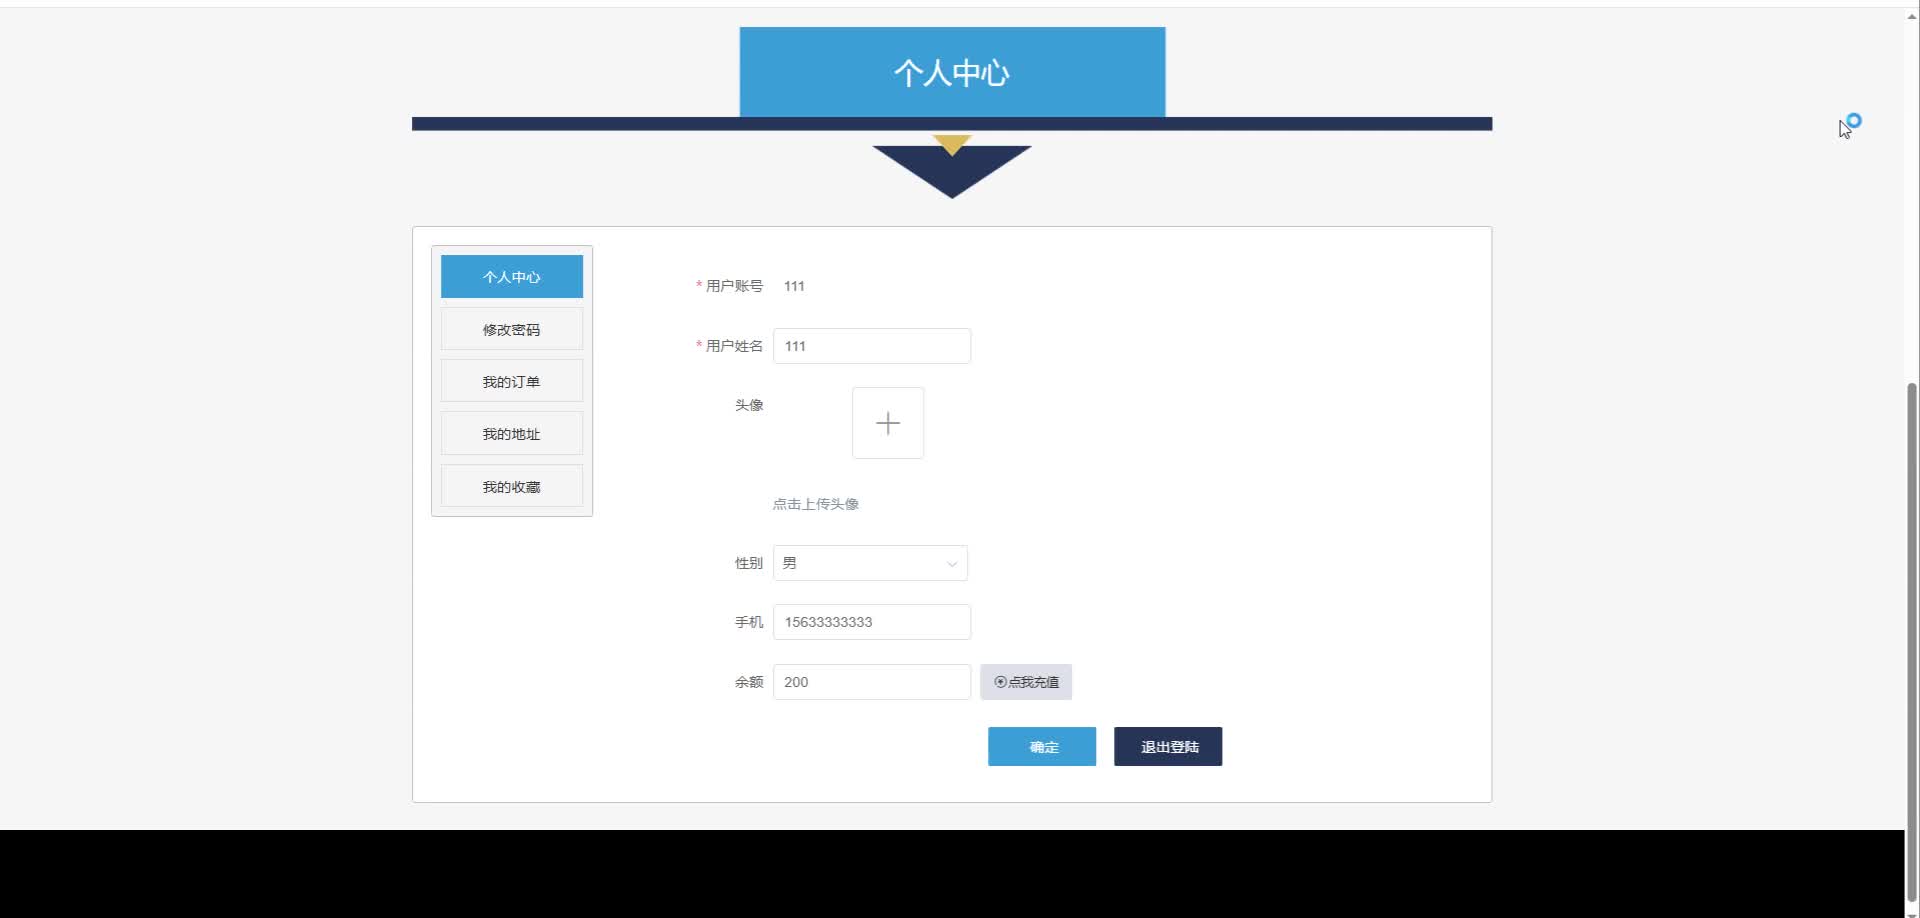The width and height of the screenshot is (1920, 918).
Task: Select the highlighted 个人中心 sidebar item
Action: tap(511, 276)
